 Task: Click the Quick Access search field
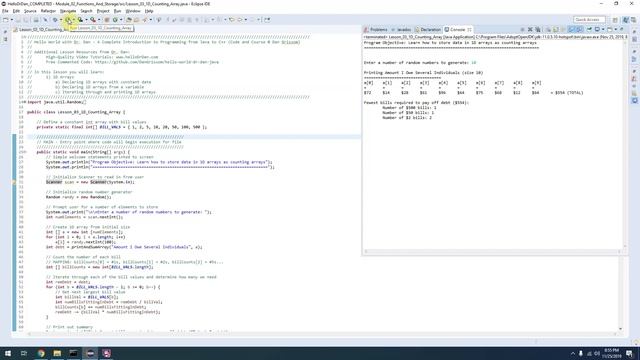(x=589, y=20)
